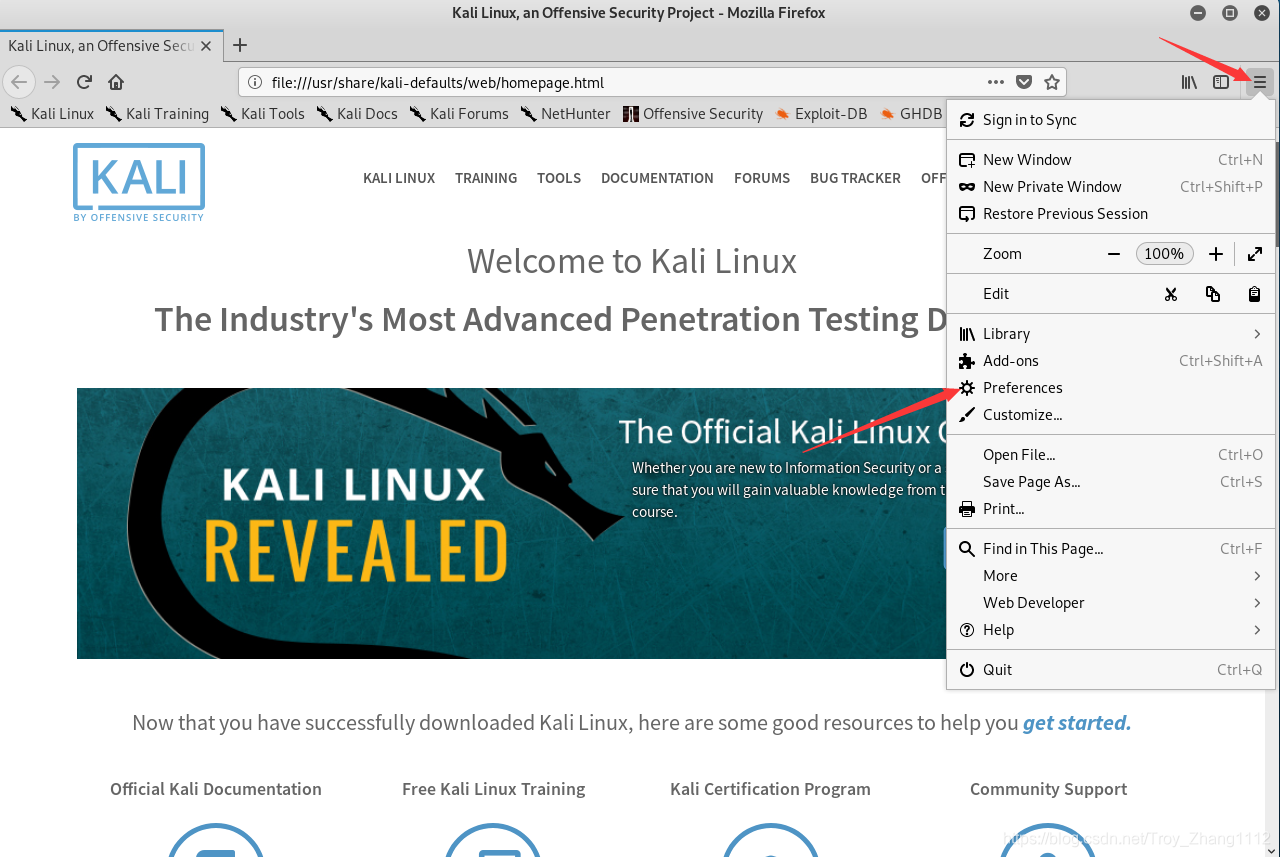Image resolution: width=1280 pixels, height=857 pixels.
Task: Open the hamburger application menu button
Action: (x=1260, y=82)
